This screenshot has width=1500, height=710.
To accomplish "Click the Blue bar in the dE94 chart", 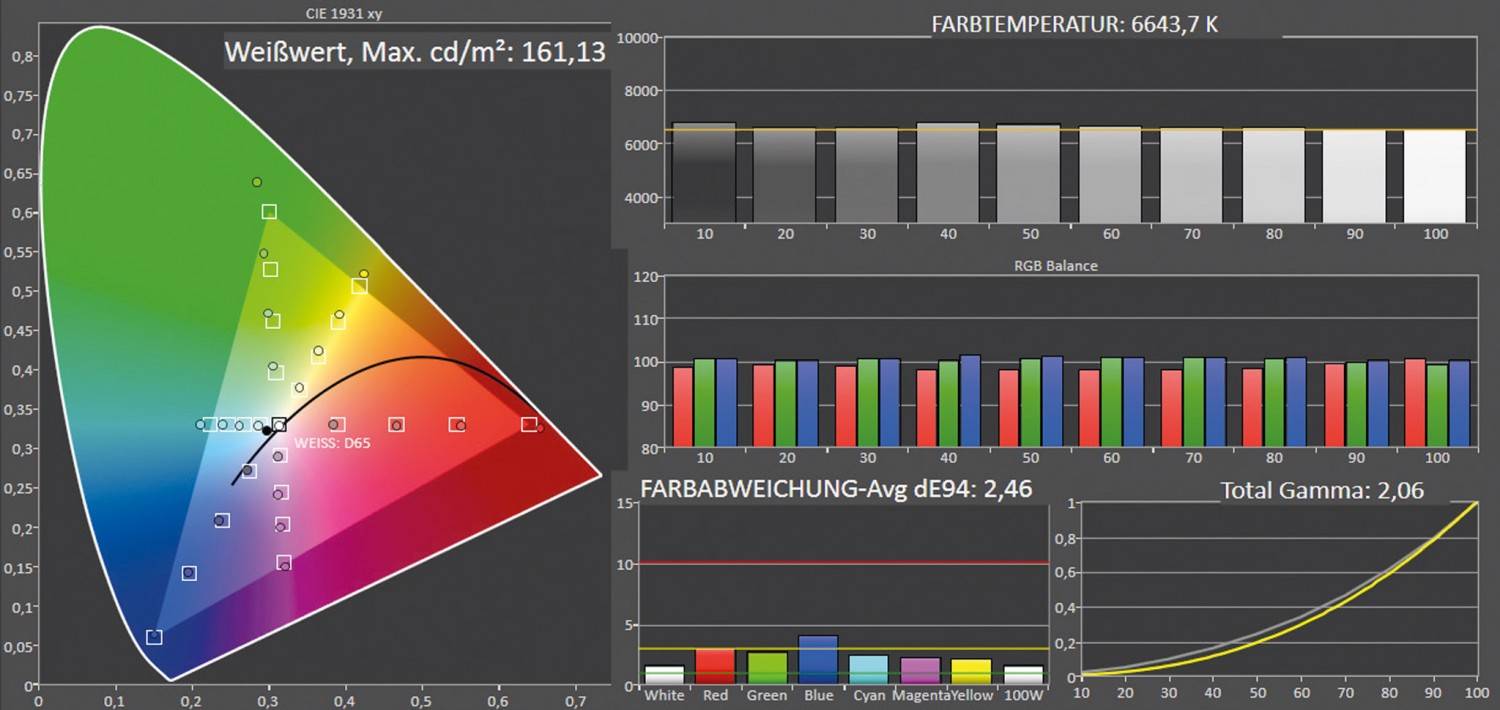I will tap(818, 660).
